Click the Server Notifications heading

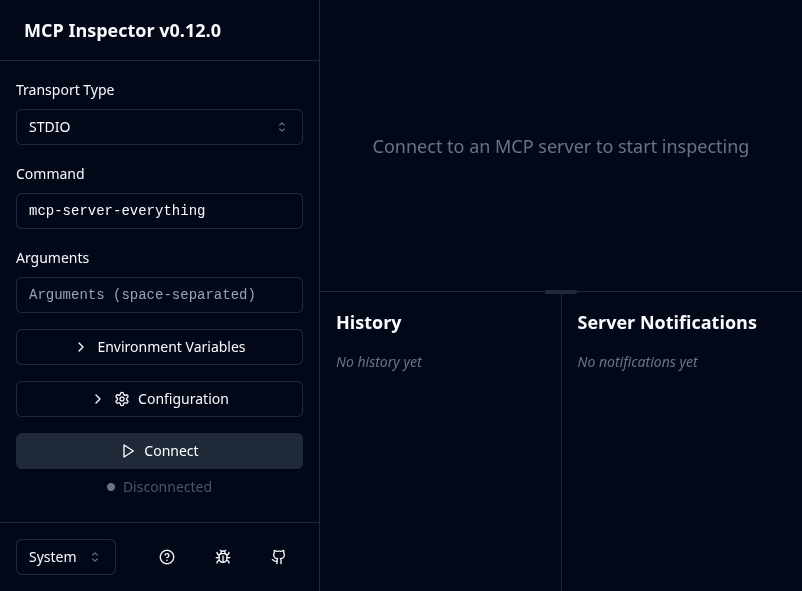[667, 323]
